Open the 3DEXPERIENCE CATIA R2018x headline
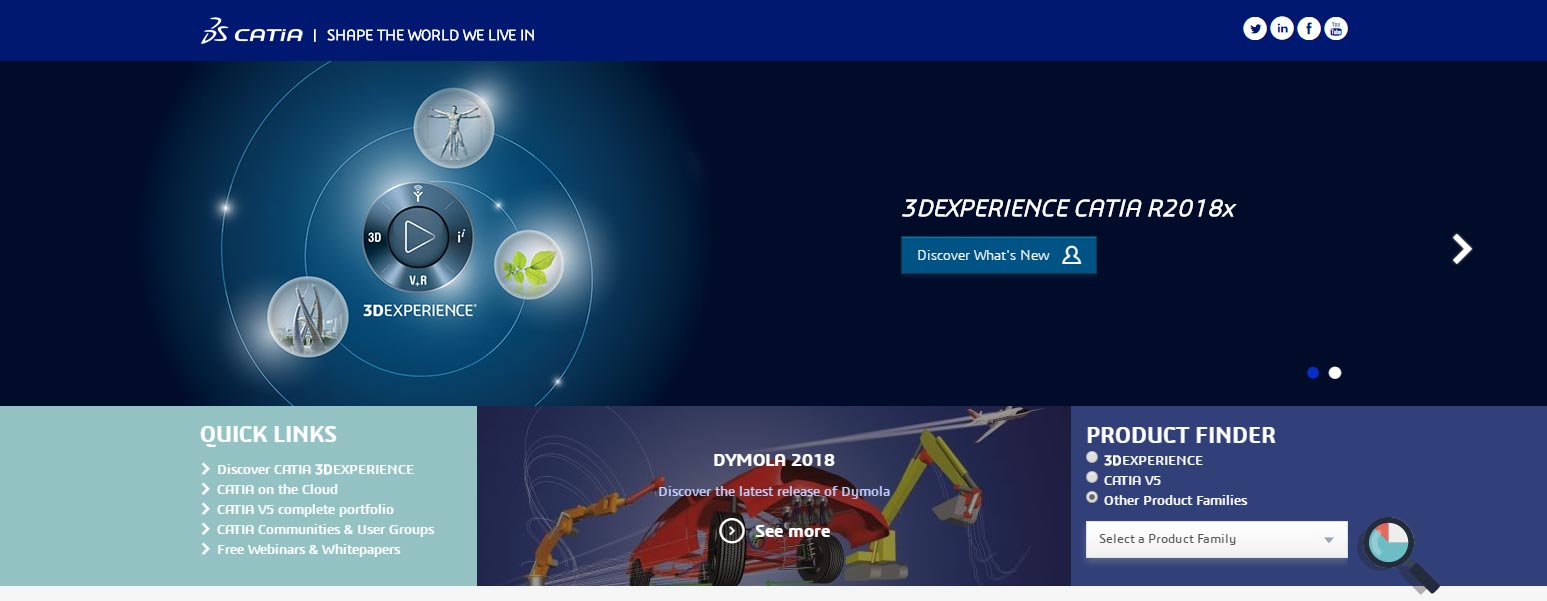This screenshot has width=1547, height=601. coord(1069,208)
